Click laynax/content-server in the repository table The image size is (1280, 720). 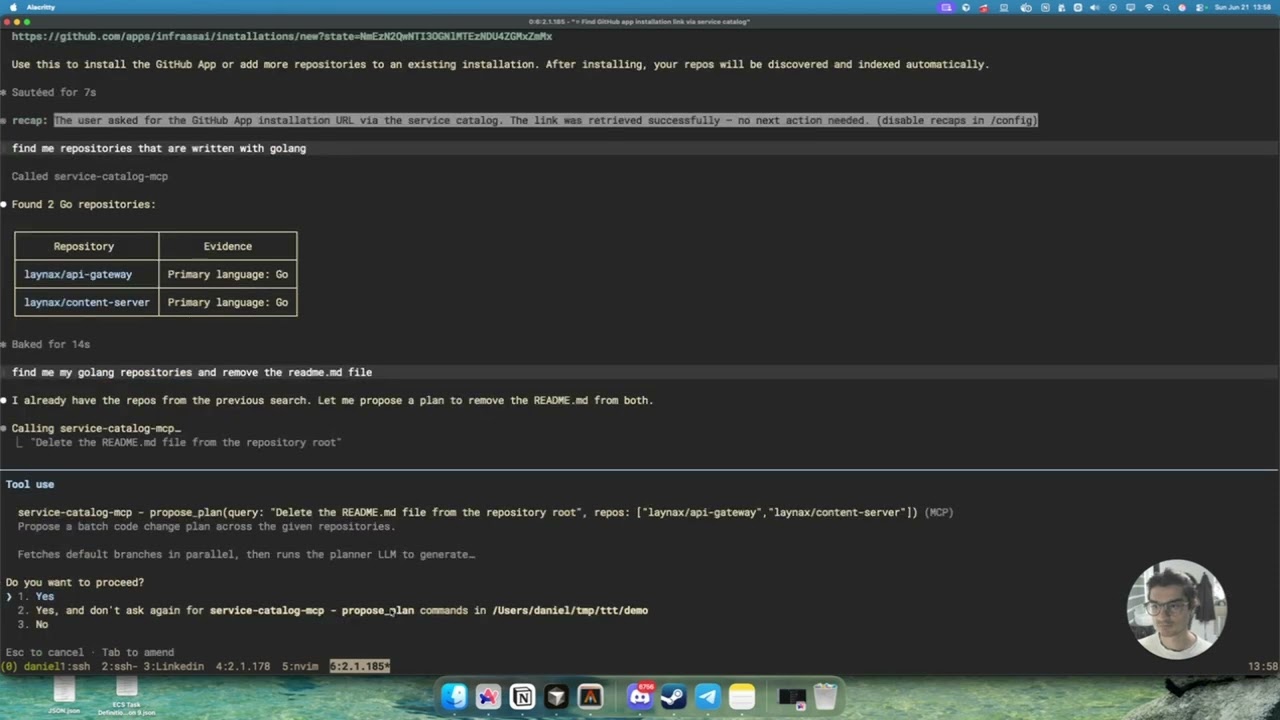click(x=87, y=302)
